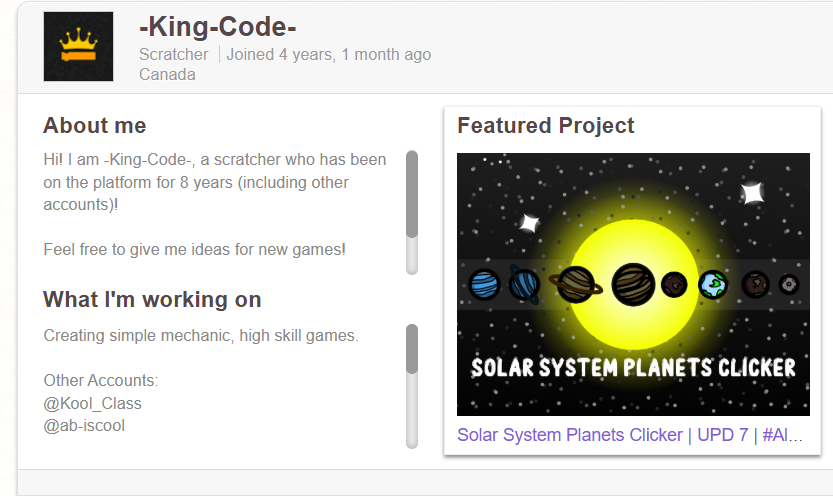Viewport: 833px width, 496px height.
Task: Open the 'Solar System Planets Clicker | UPD 7' link
Action: click(630, 435)
